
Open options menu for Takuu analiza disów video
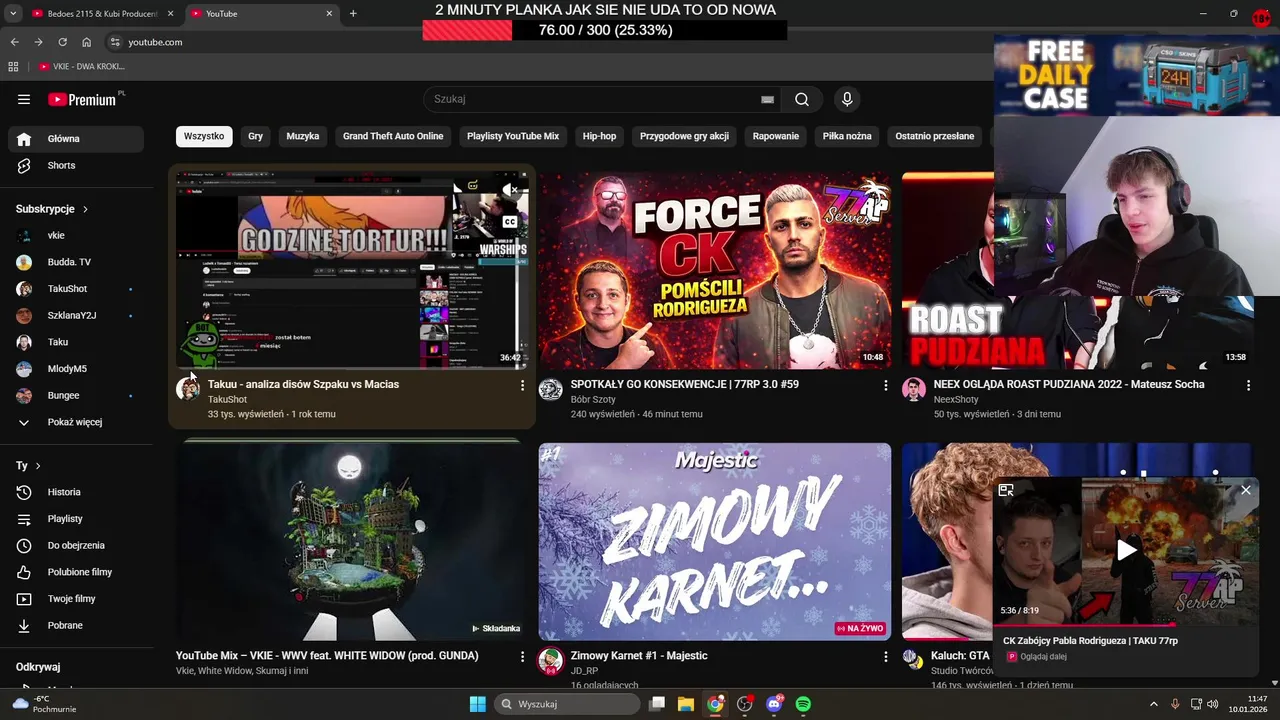[522, 385]
